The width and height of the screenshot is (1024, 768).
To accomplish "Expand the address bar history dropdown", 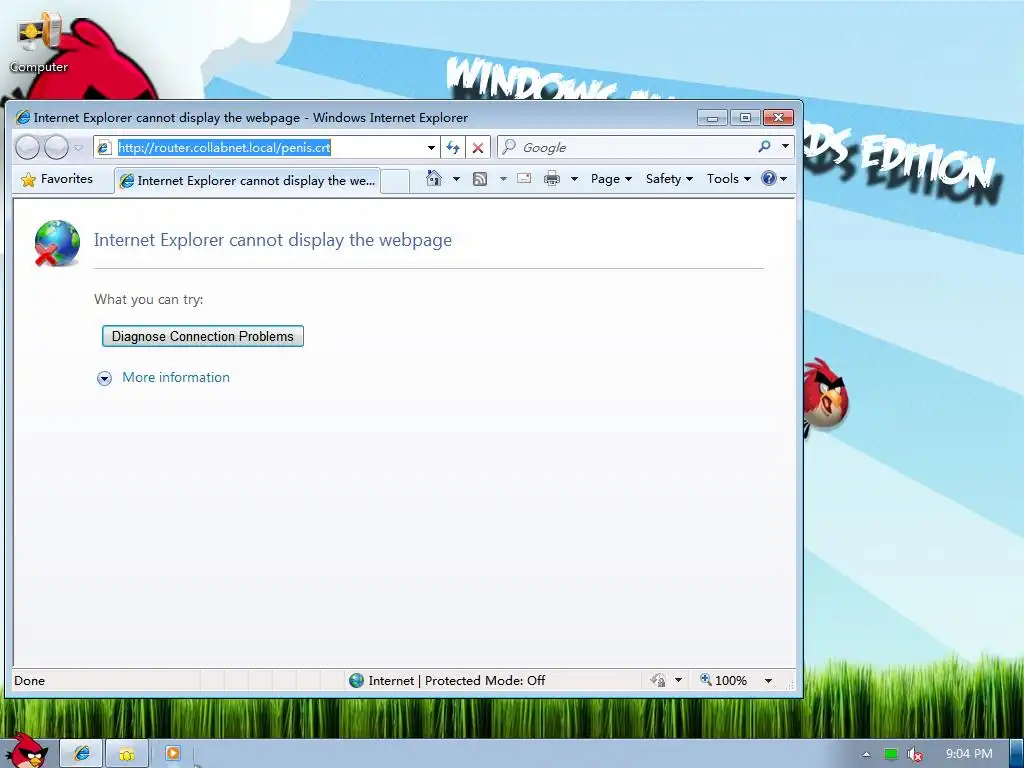I will pyautogui.click(x=431, y=148).
